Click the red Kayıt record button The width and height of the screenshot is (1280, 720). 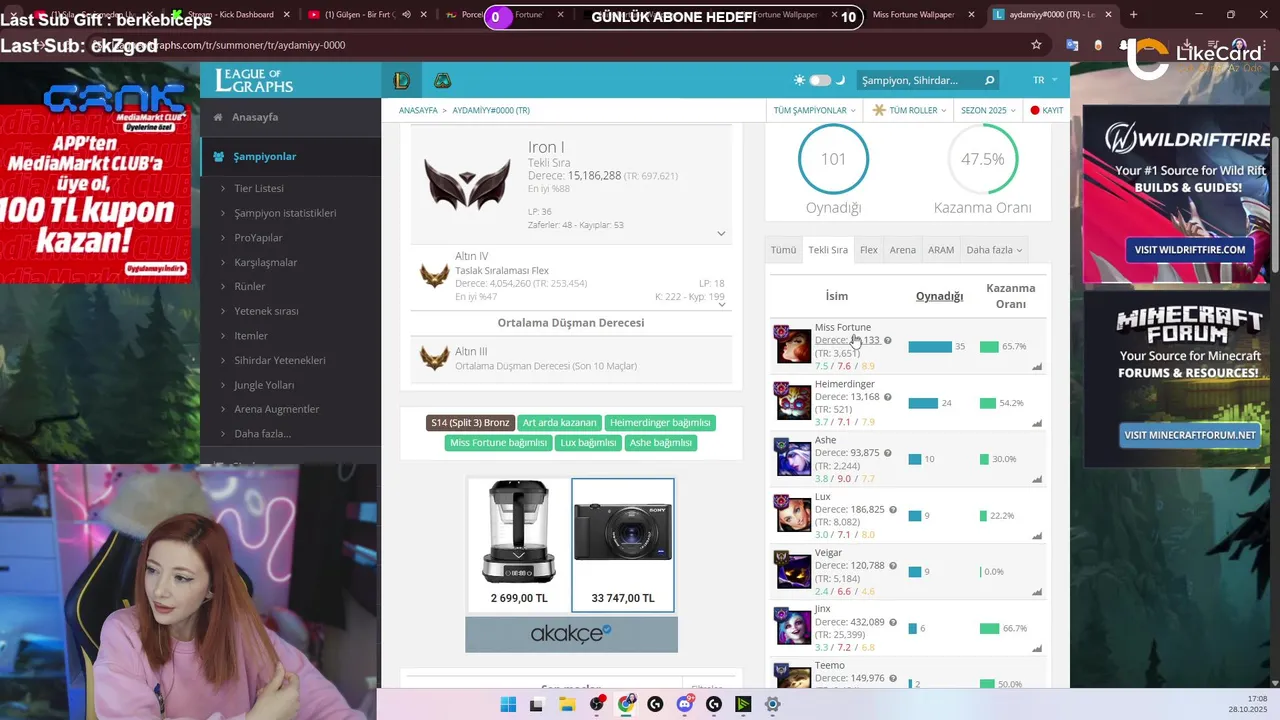[x=1047, y=110]
